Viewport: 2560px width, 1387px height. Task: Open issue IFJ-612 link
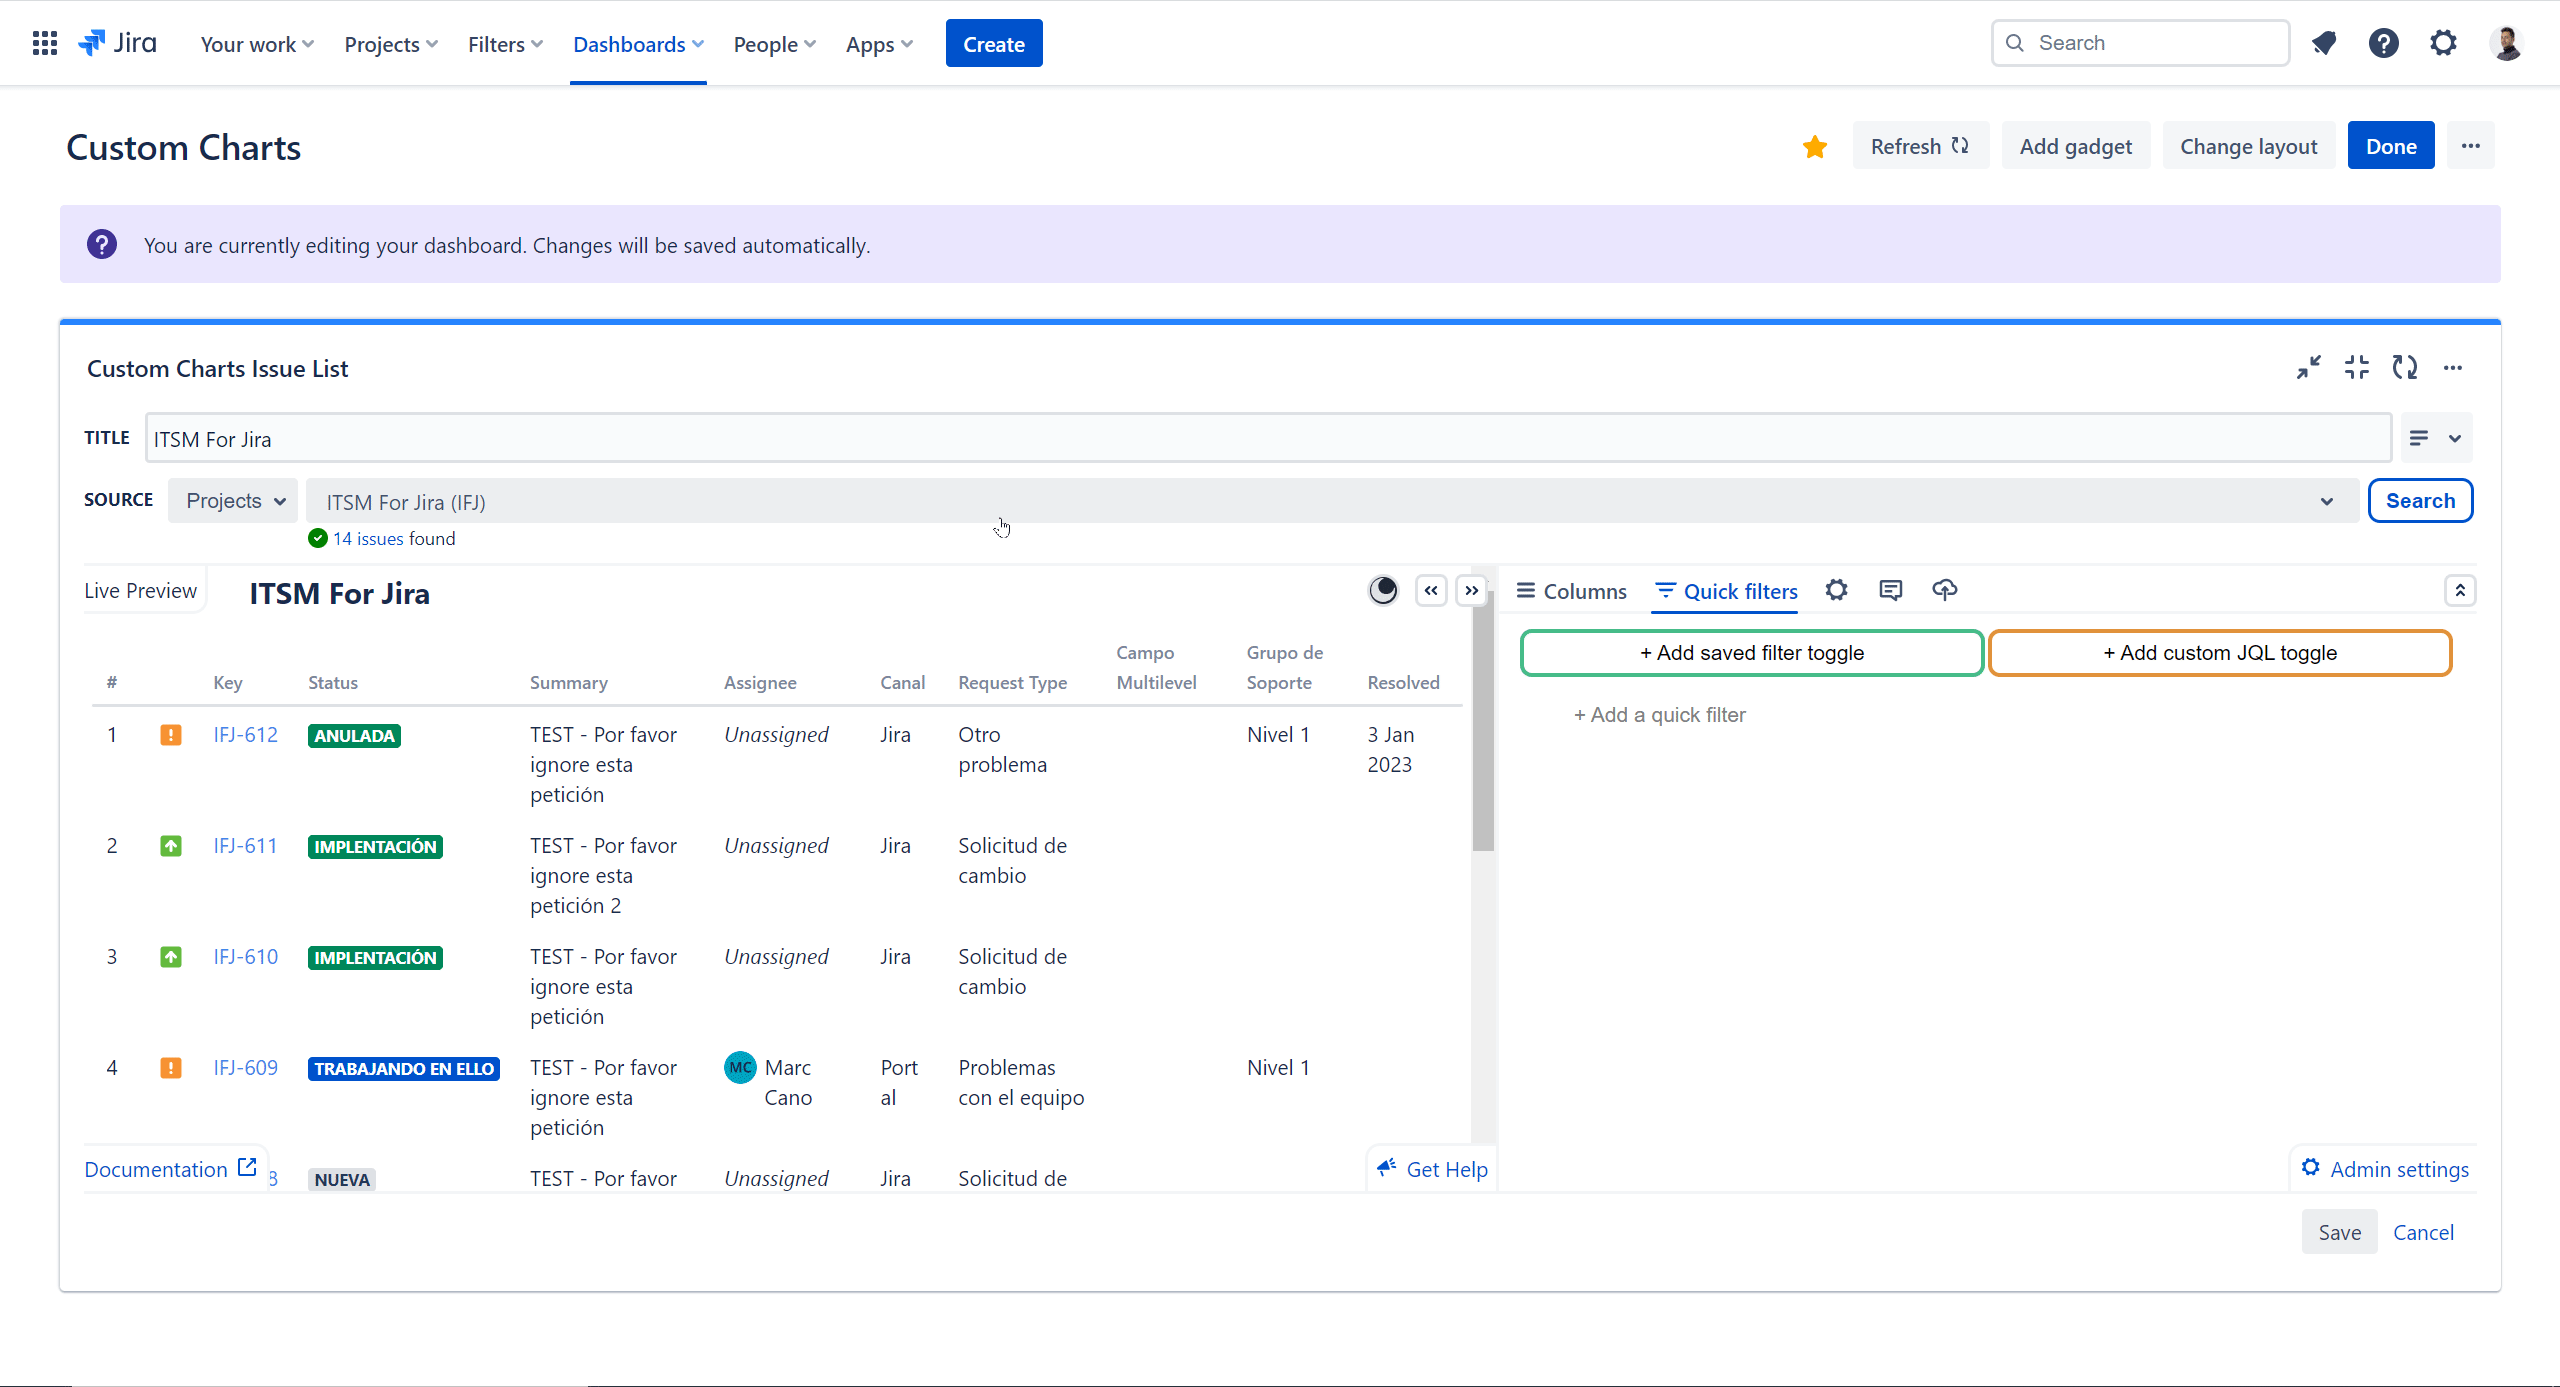pos(245,735)
